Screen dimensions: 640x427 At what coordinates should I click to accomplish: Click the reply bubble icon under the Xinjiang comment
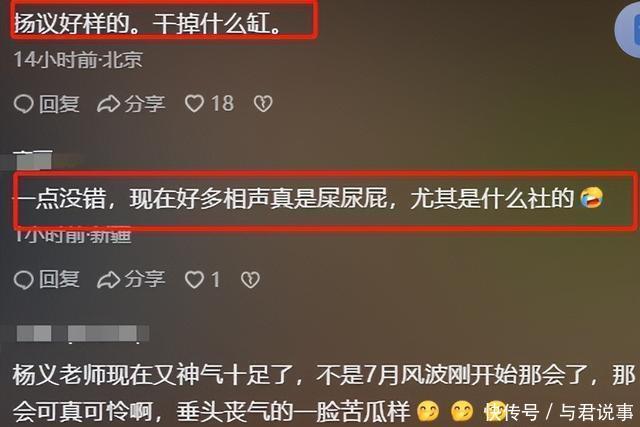tap(23, 280)
